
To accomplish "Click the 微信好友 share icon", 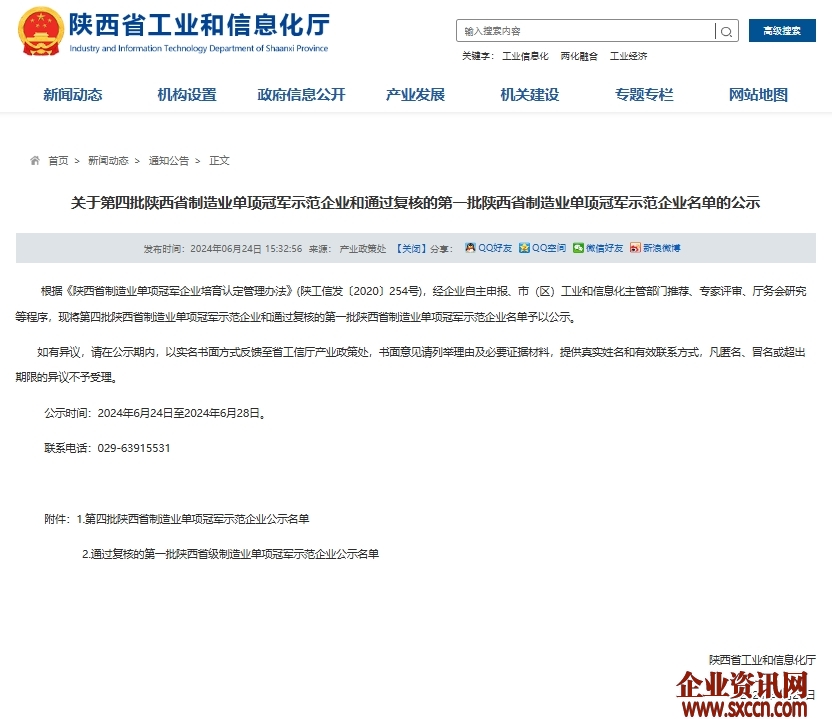I will click(578, 248).
